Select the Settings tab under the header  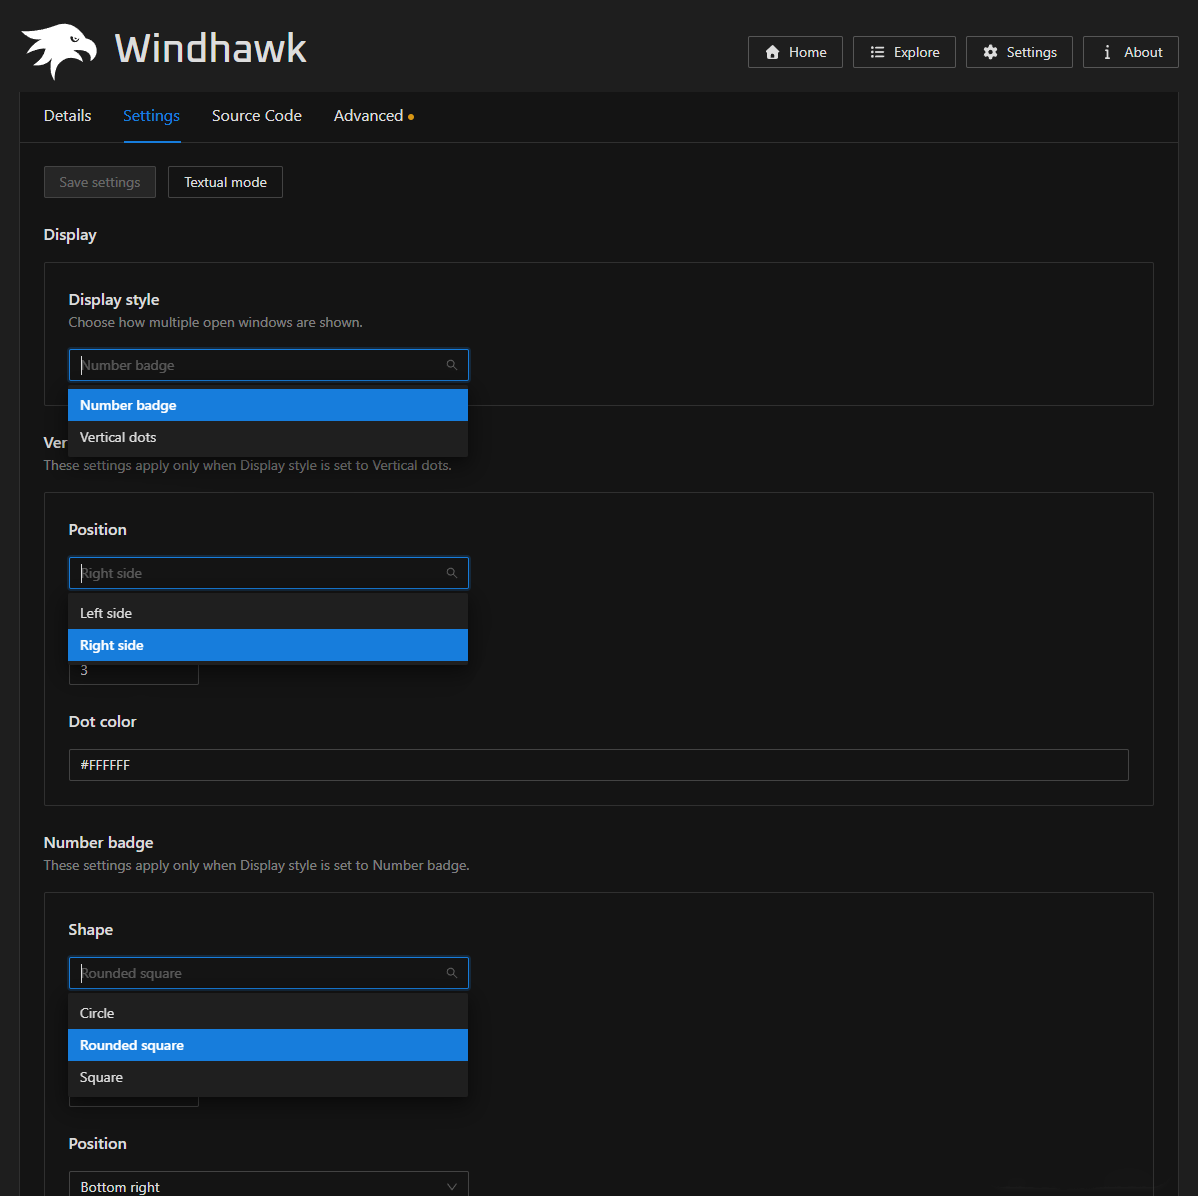tap(151, 115)
